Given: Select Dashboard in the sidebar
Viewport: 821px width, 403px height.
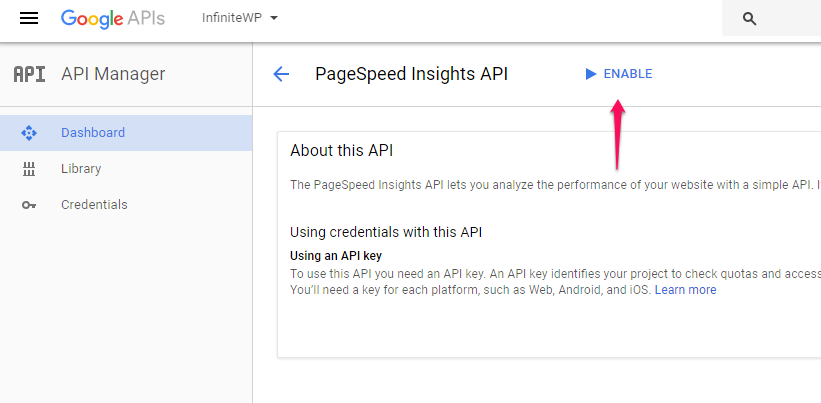Looking at the screenshot, I should 126,133.
